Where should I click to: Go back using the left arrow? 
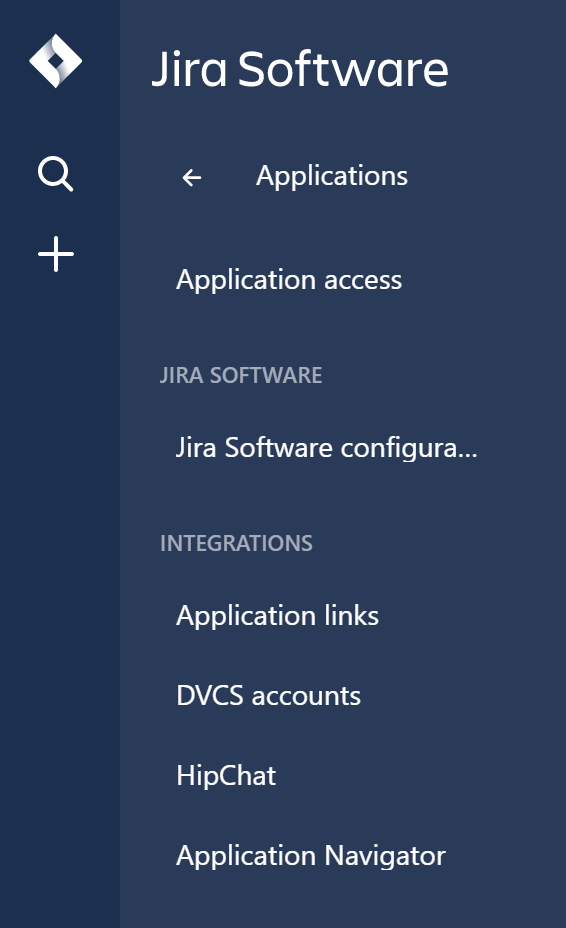191,177
